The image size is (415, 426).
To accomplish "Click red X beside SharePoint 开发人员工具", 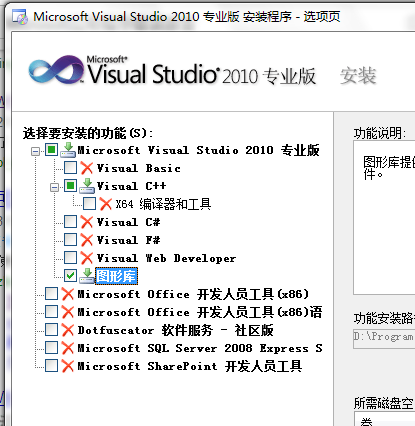I will pyautogui.click(x=68, y=366).
